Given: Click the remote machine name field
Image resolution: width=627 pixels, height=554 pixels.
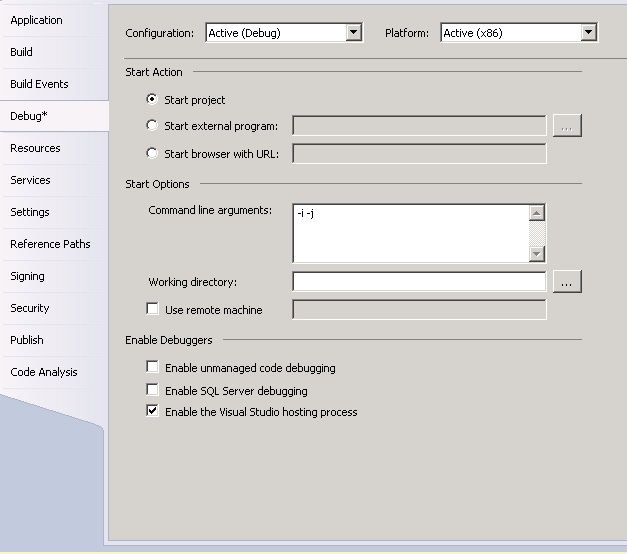Looking at the screenshot, I should (419, 310).
